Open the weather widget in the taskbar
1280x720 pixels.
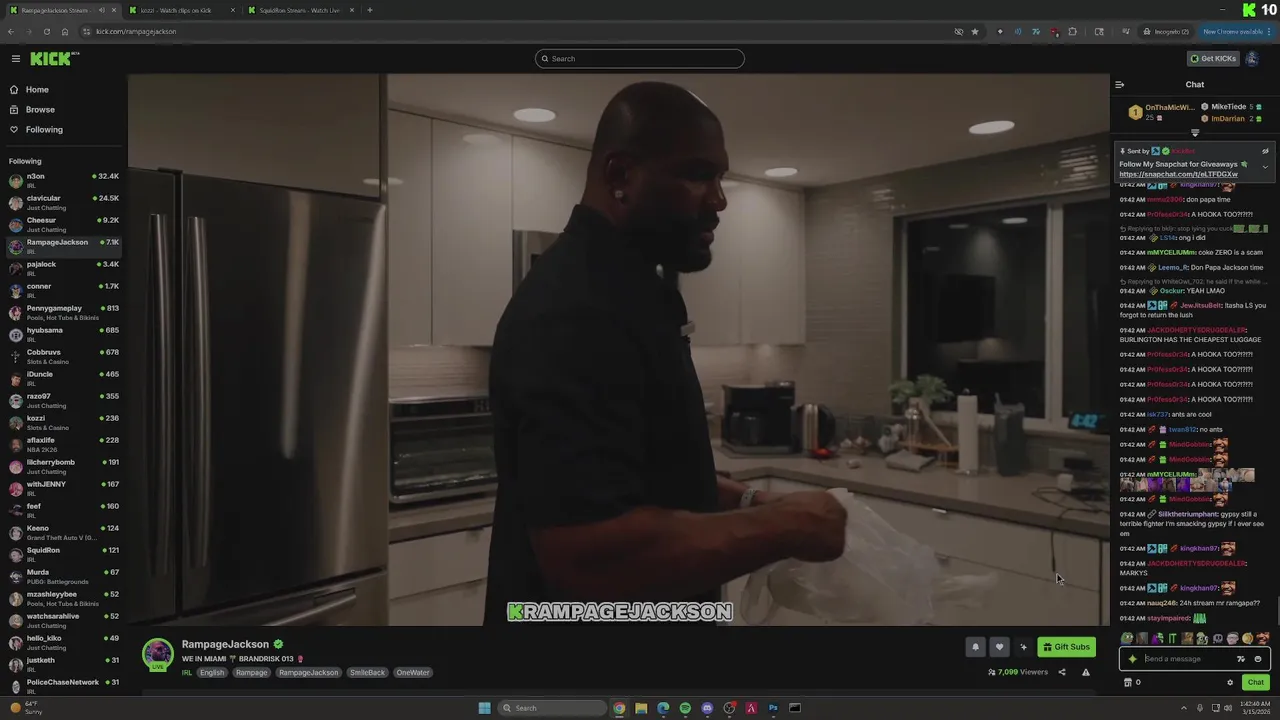click(x=28, y=708)
